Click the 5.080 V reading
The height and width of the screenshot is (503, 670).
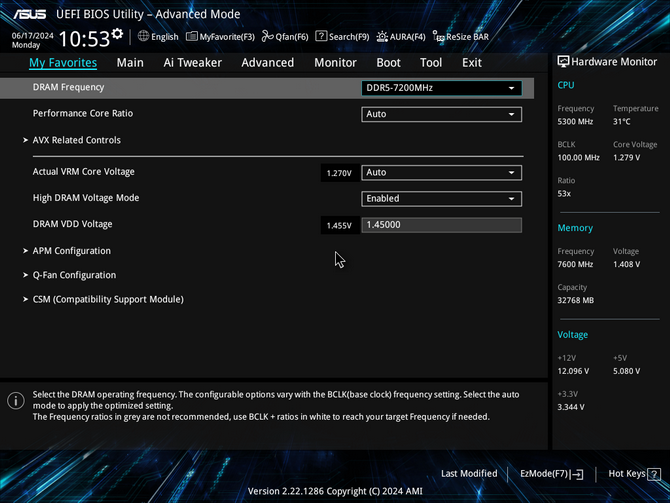coord(626,371)
